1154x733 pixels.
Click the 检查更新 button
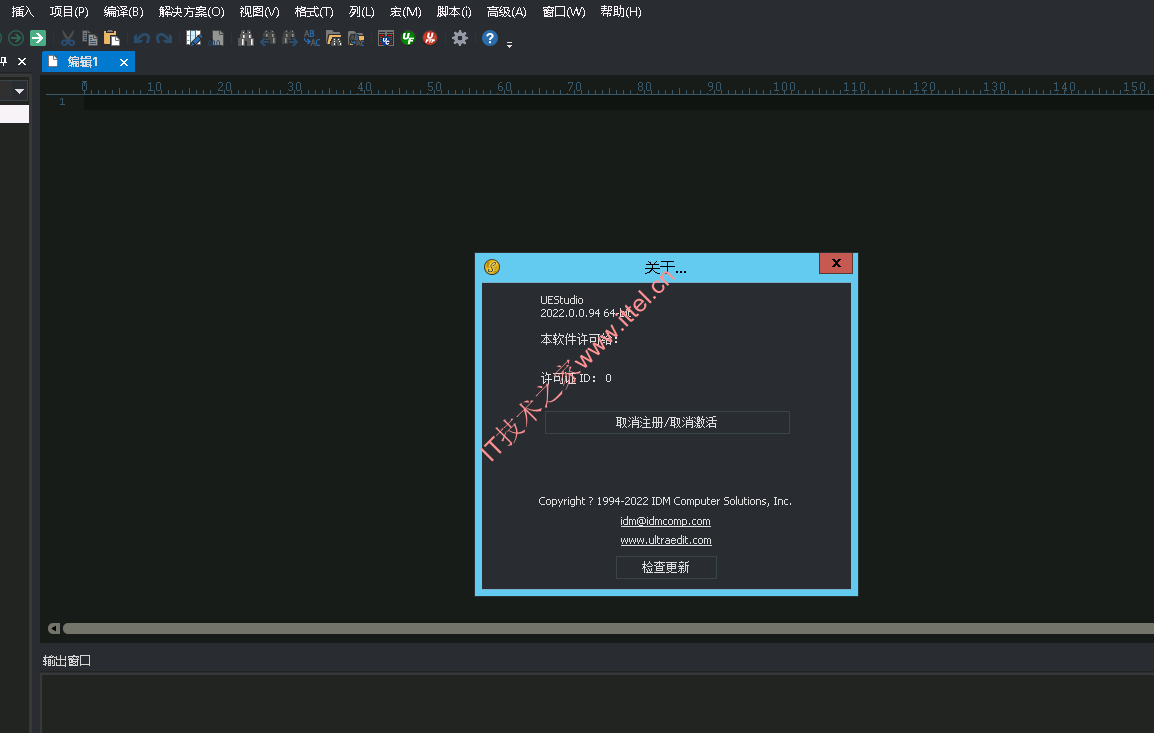pos(666,567)
